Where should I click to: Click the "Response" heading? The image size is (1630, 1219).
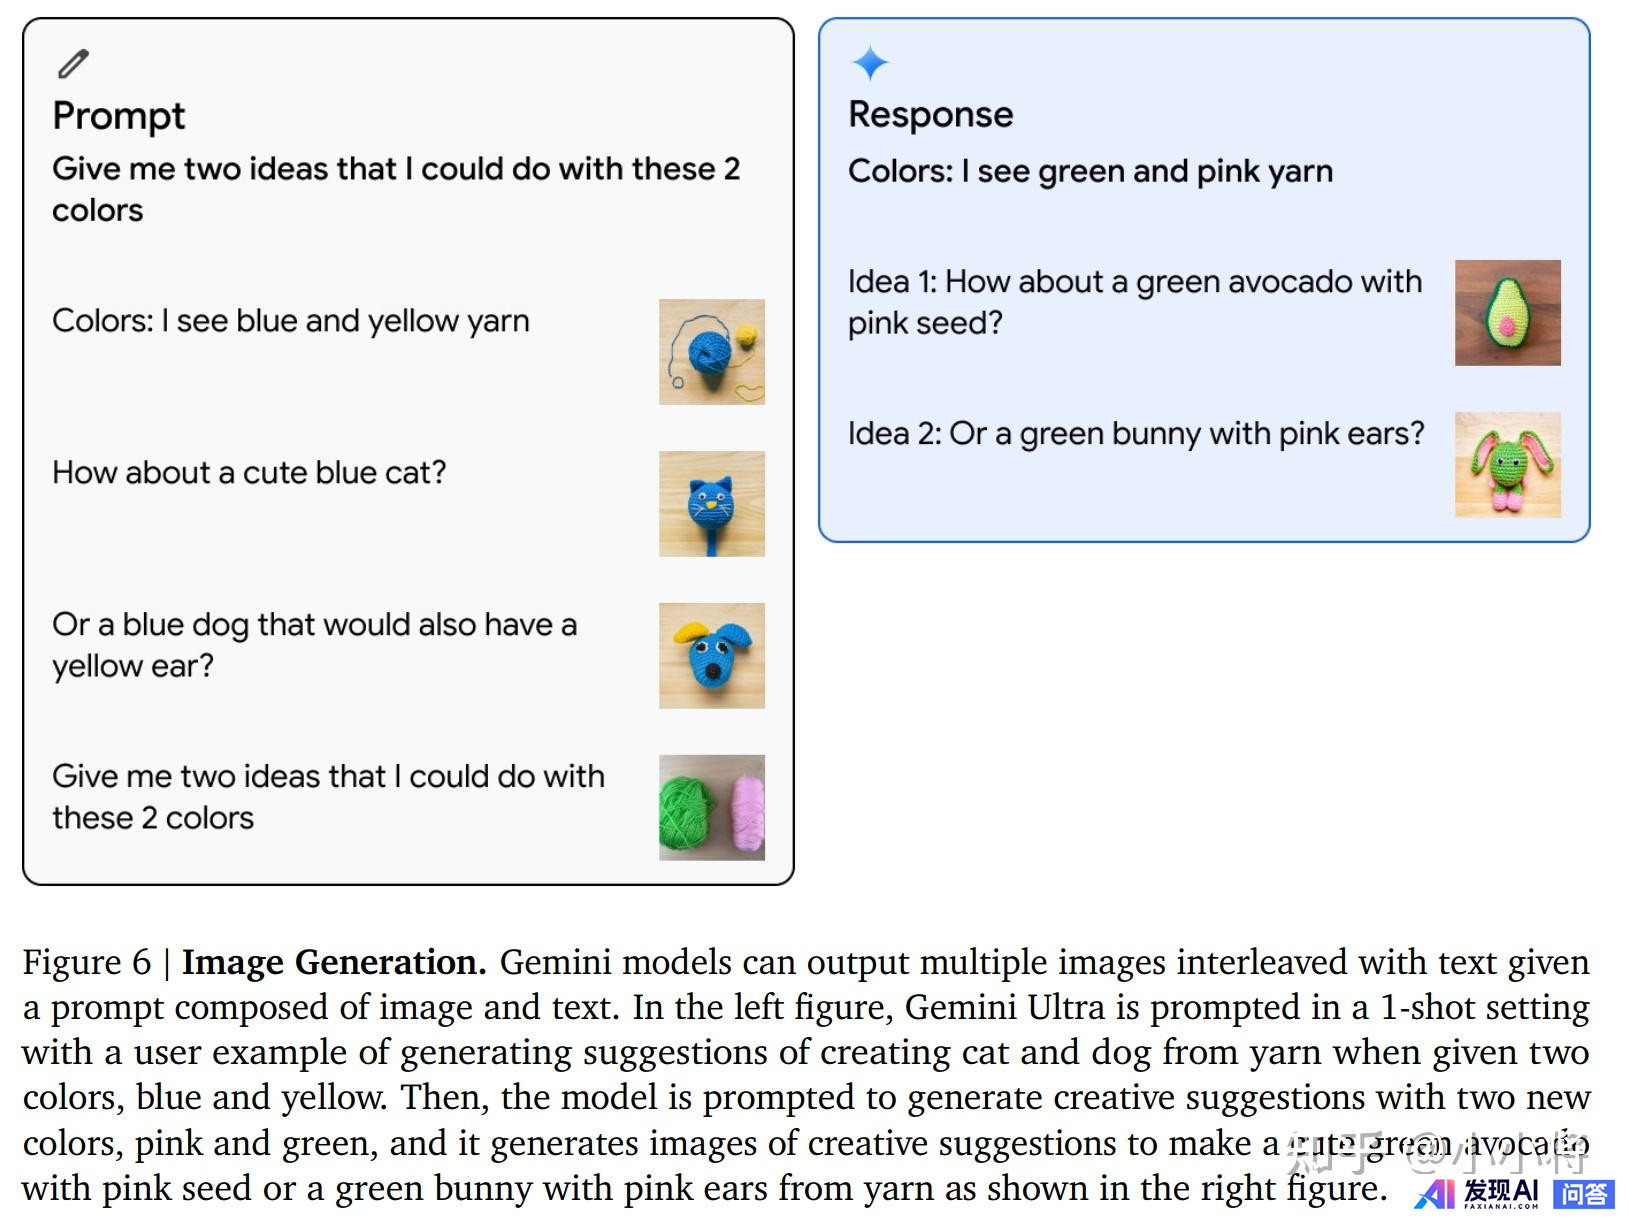click(930, 115)
